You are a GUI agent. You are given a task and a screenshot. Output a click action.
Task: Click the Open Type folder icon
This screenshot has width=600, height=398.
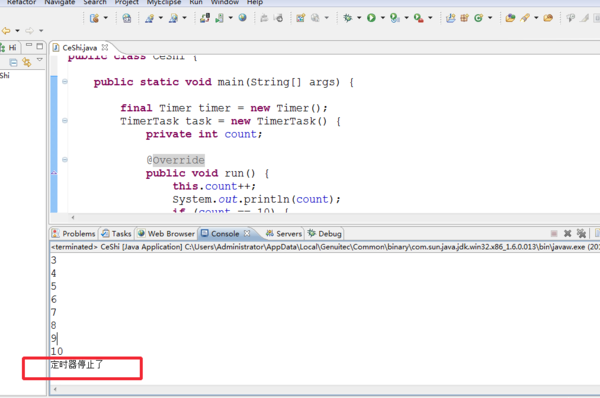pyautogui.click(x=510, y=18)
